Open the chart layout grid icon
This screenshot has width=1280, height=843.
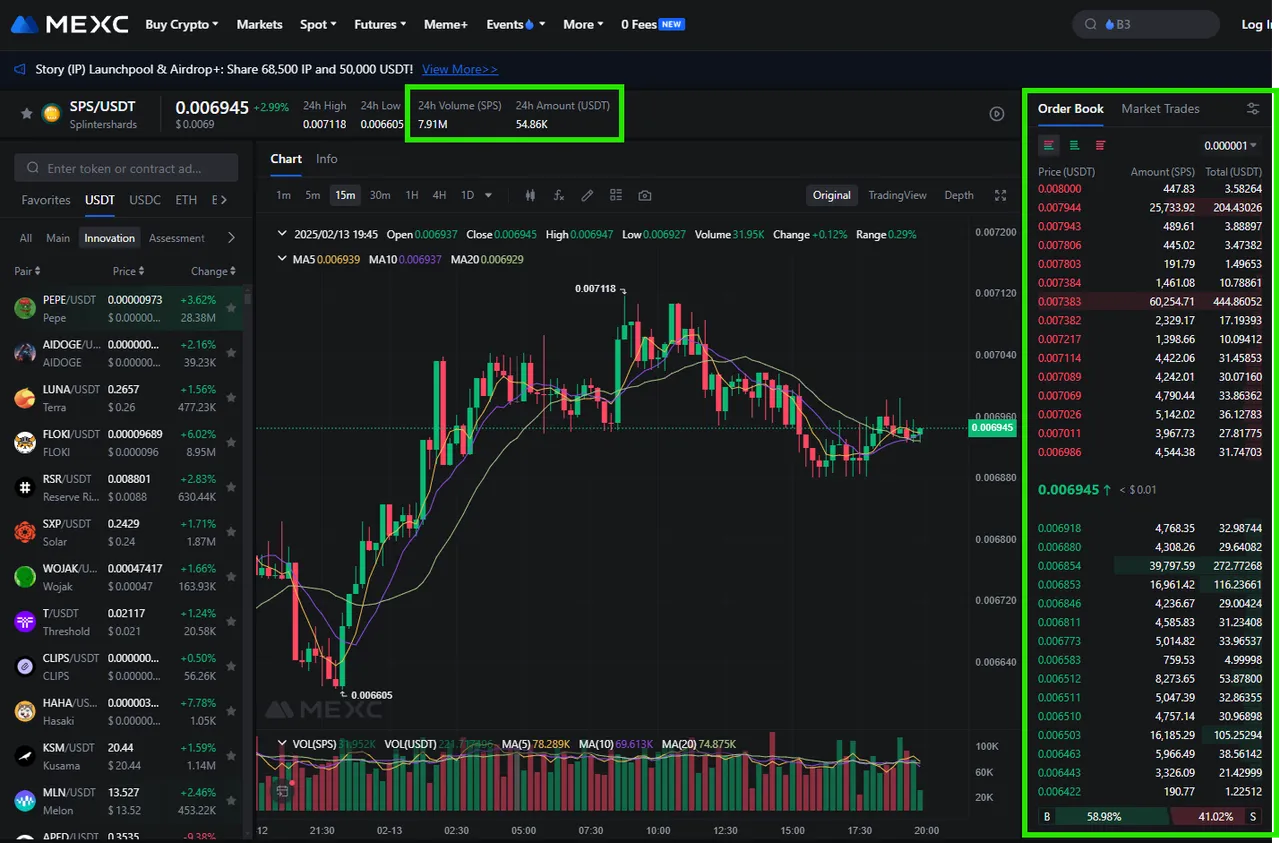pos(616,196)
